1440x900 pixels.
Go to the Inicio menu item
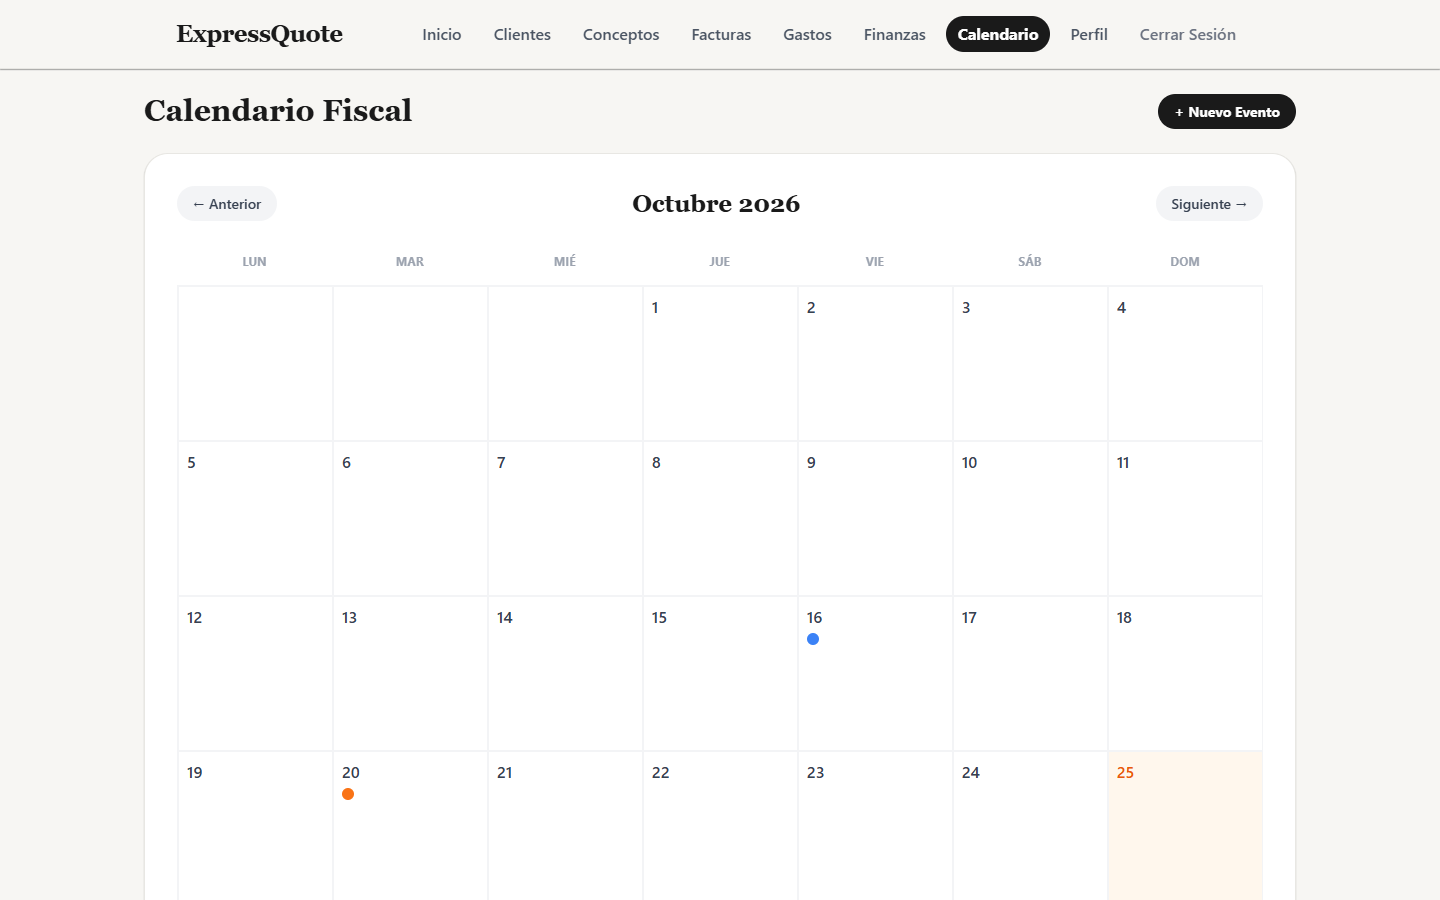(442, 34)
